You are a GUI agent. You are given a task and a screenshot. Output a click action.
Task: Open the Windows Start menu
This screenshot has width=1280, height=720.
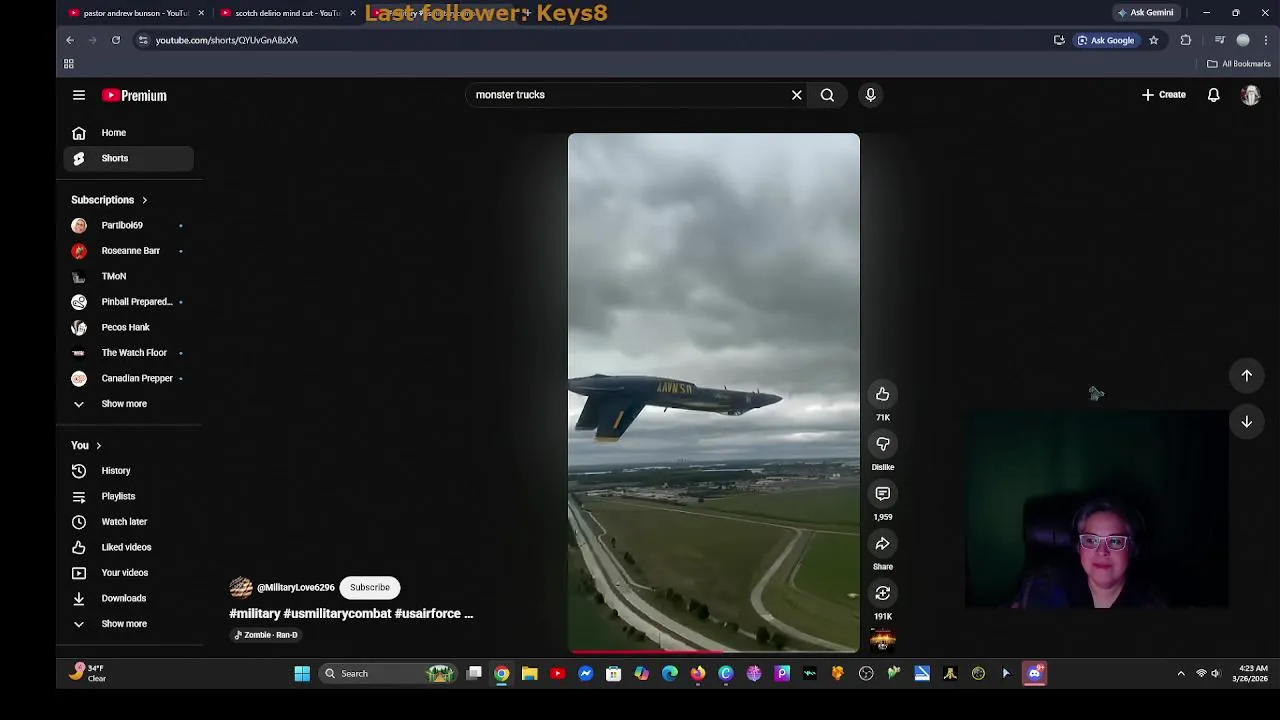click(301, 674)
